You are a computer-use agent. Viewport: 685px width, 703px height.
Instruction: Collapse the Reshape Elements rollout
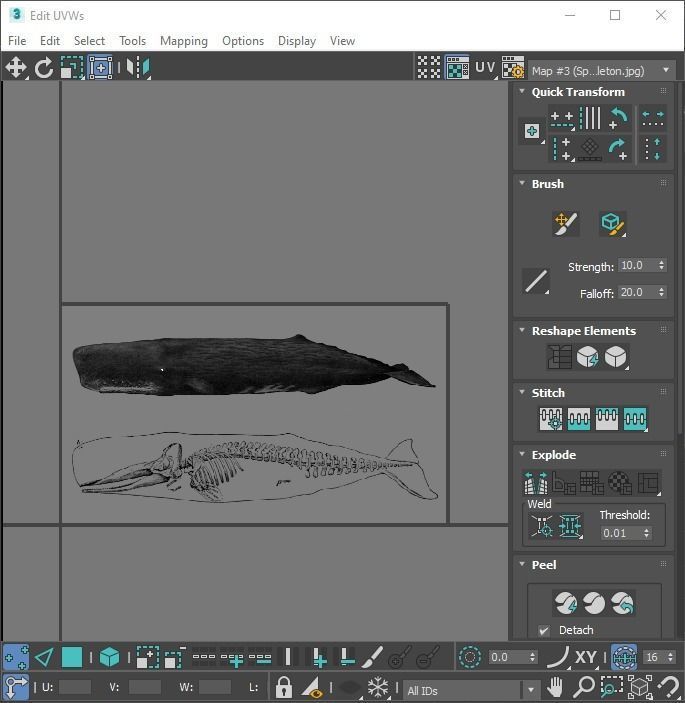tap(522, 330)
